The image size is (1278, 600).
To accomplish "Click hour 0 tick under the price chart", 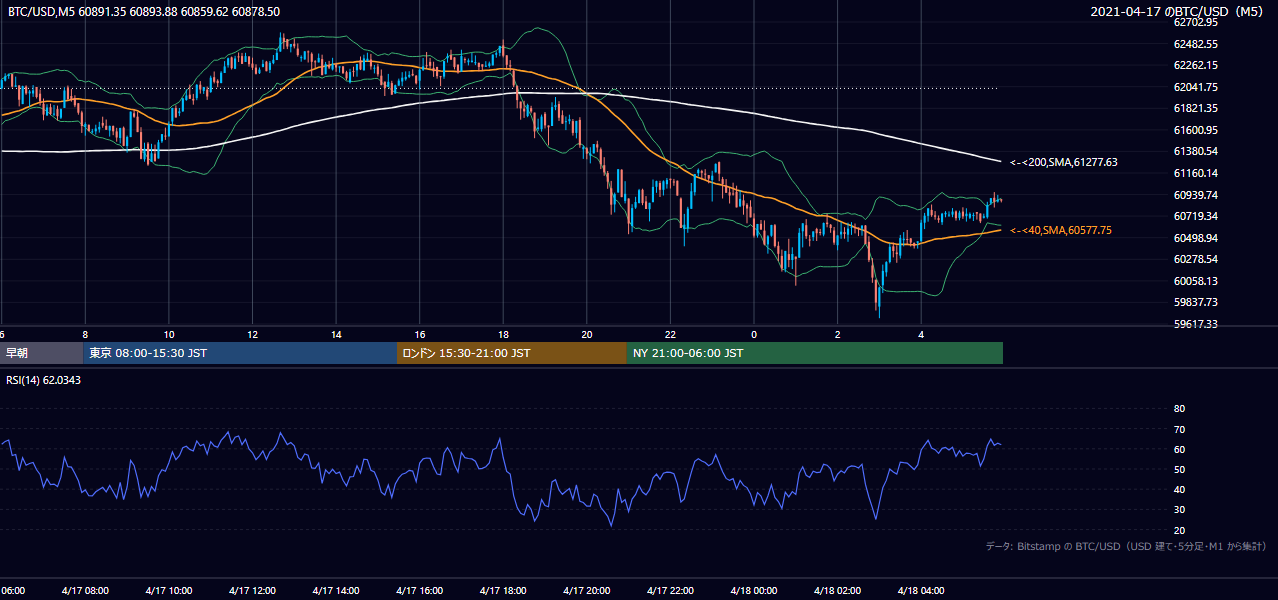I will click(754, 334).
